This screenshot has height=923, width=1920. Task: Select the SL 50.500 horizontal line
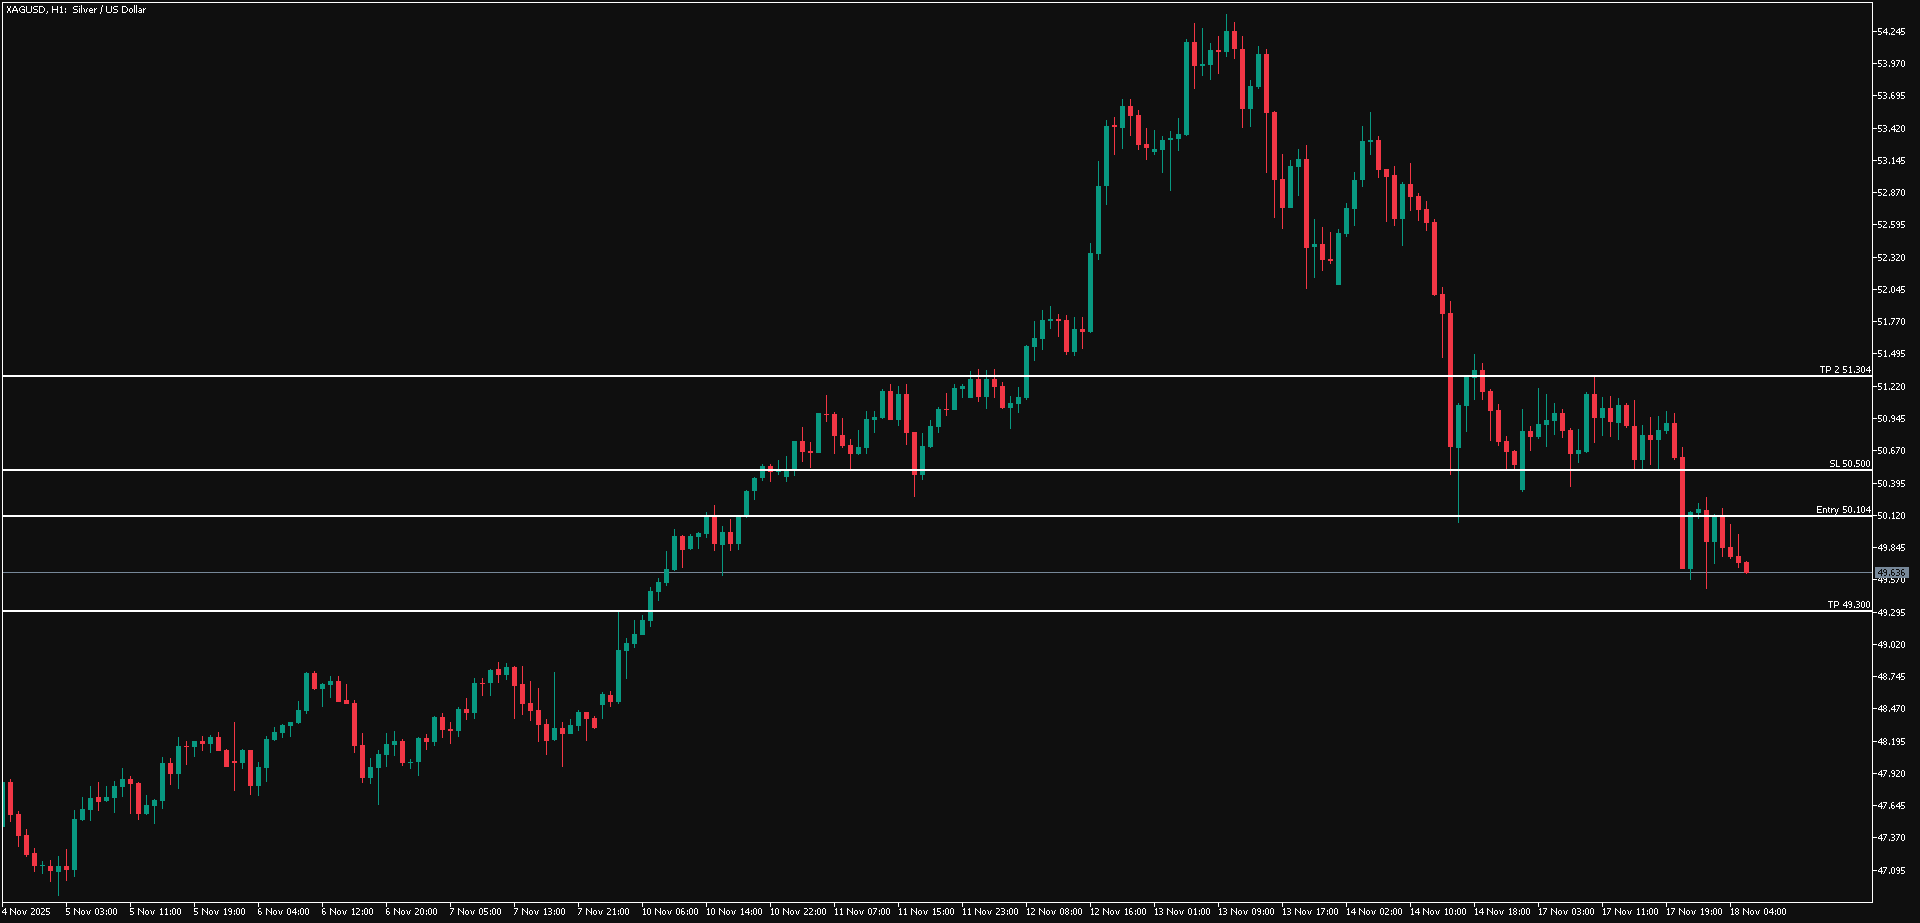[x=900, y=470]
